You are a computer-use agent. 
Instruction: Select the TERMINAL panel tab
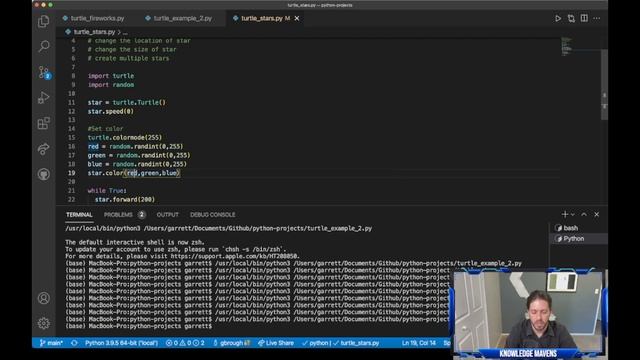79,215
